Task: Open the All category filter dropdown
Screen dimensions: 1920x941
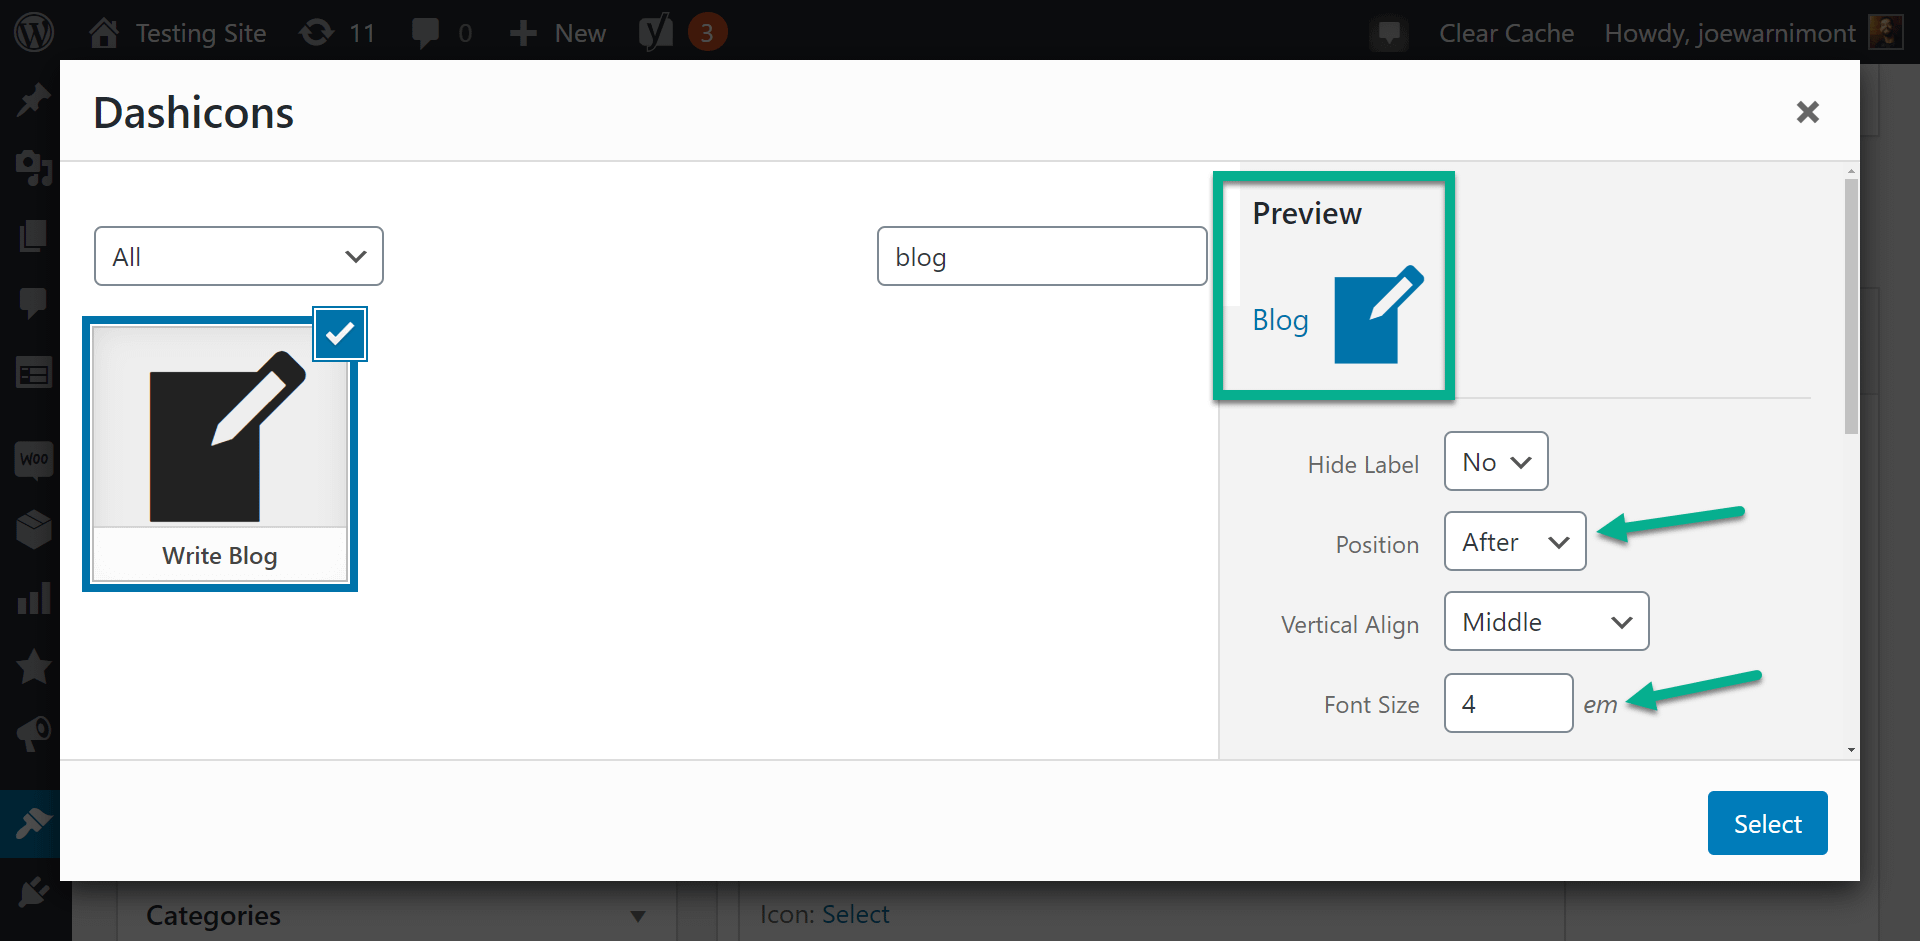Action: [238, 256]
